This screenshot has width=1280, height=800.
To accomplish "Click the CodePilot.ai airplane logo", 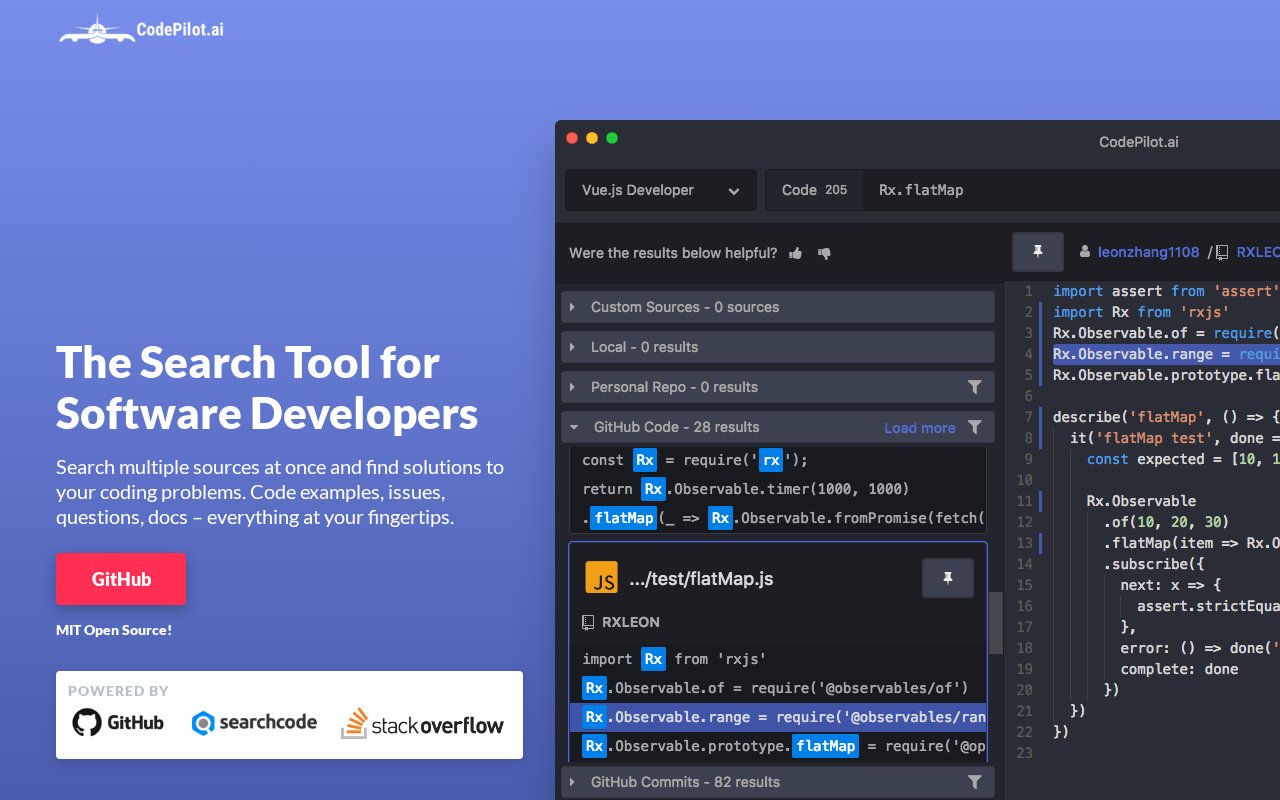I will [141, 28].
